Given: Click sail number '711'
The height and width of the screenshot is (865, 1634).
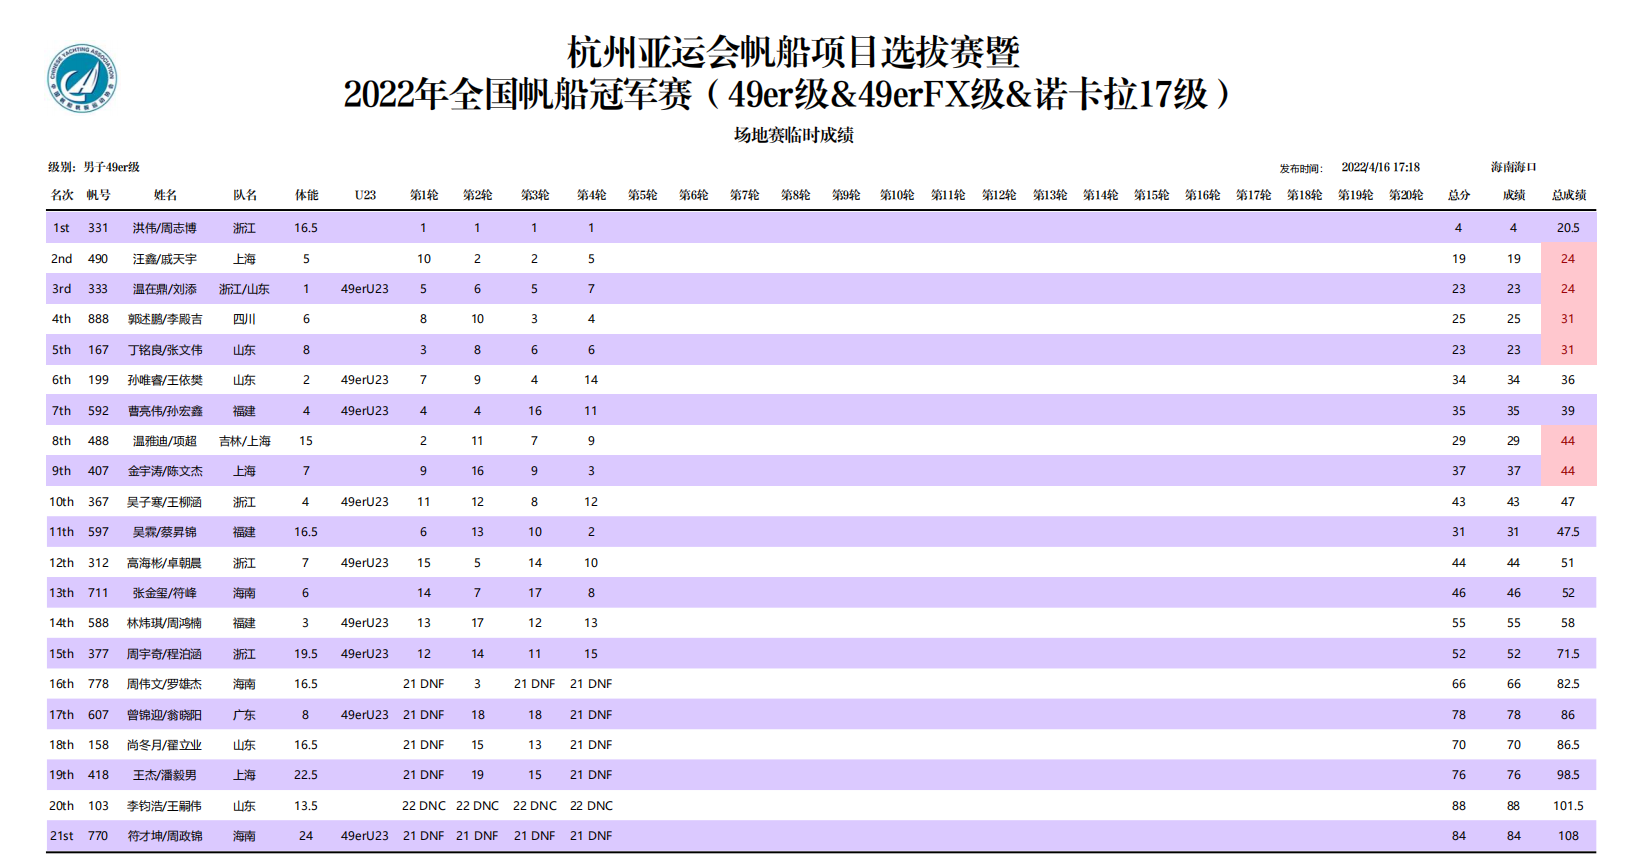Looking at the screenshot, I should click(x=98, y=593).
